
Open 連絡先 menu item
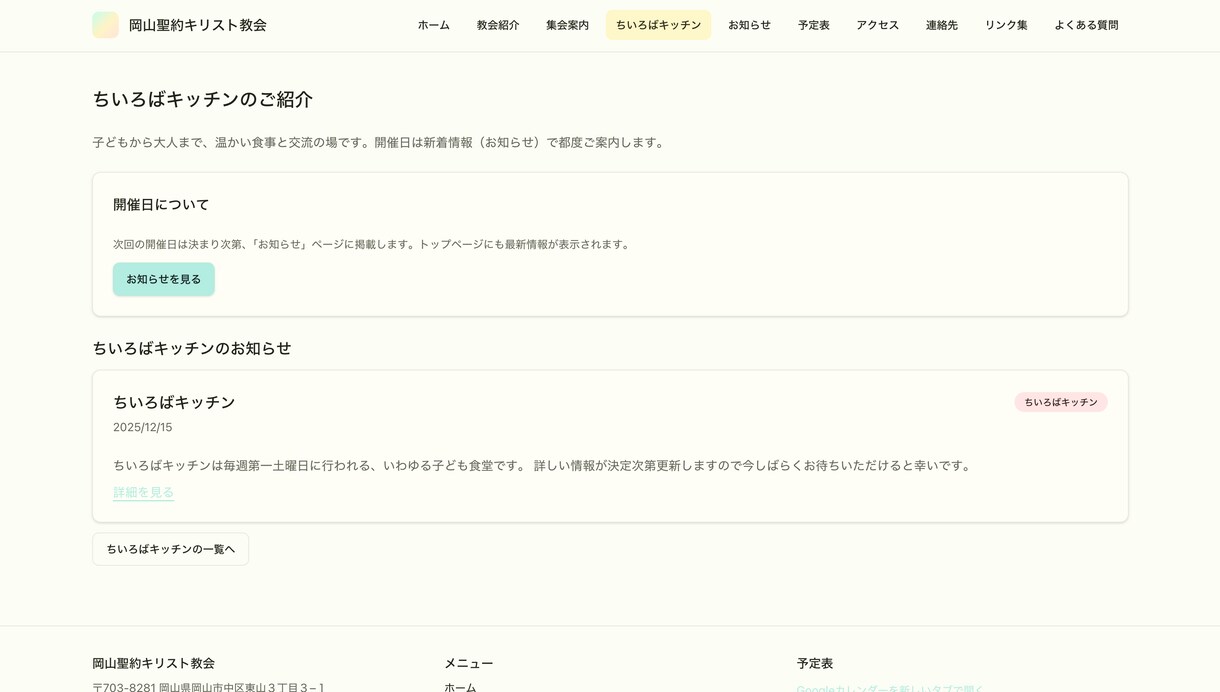[x=941, y=25]
